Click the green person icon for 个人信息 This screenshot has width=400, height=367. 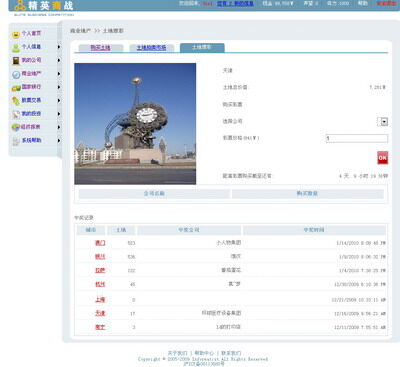(x=16, y=48)
